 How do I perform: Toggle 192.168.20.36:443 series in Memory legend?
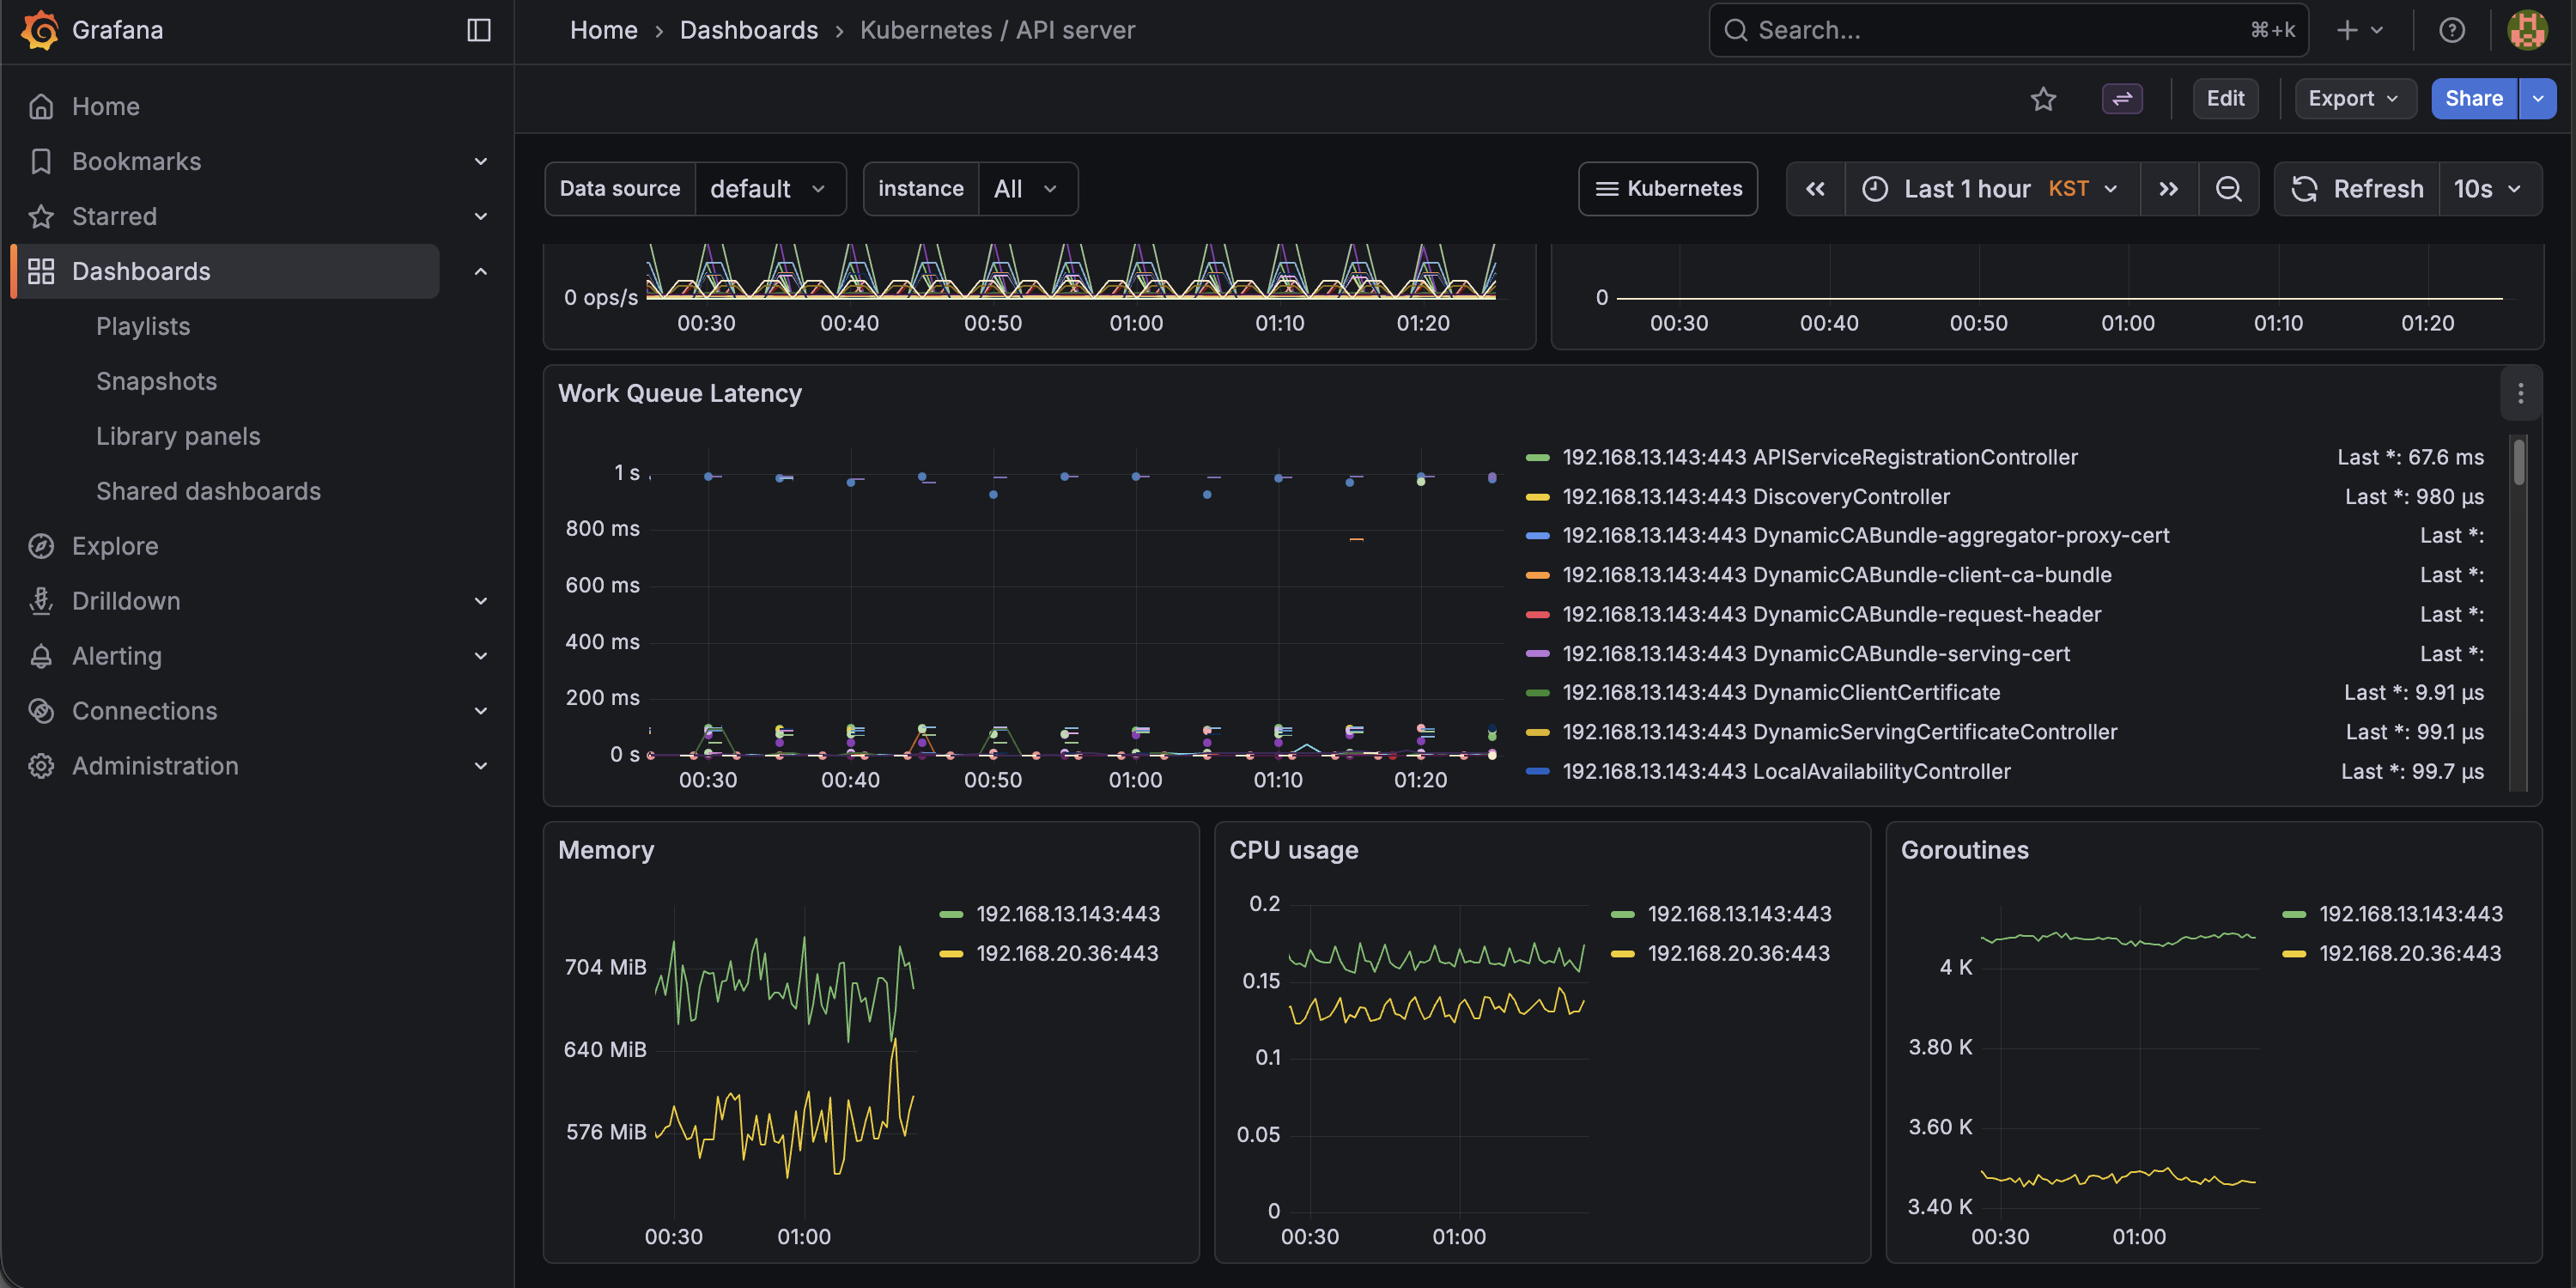(1067, 953)
